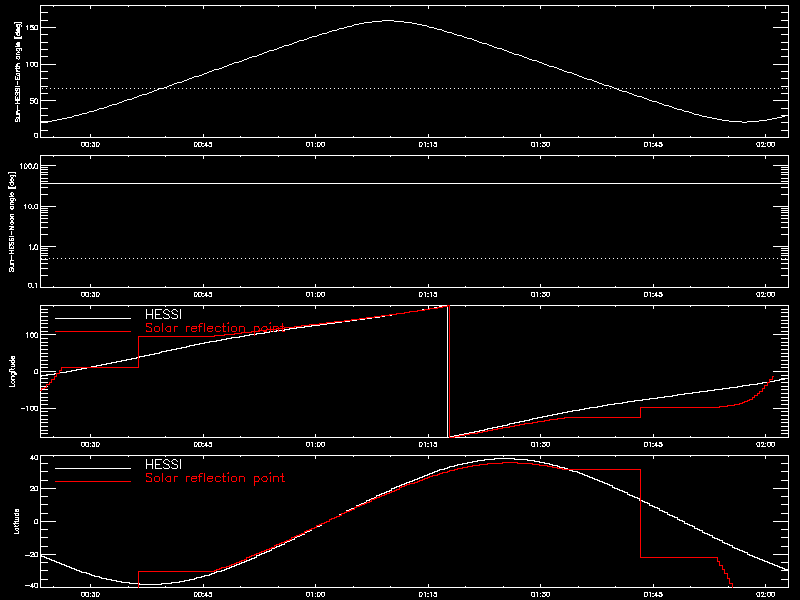Click 01:45 time label under Noon angle plot
This screenshot has width=800, height=600.
[x=653, y=294]
